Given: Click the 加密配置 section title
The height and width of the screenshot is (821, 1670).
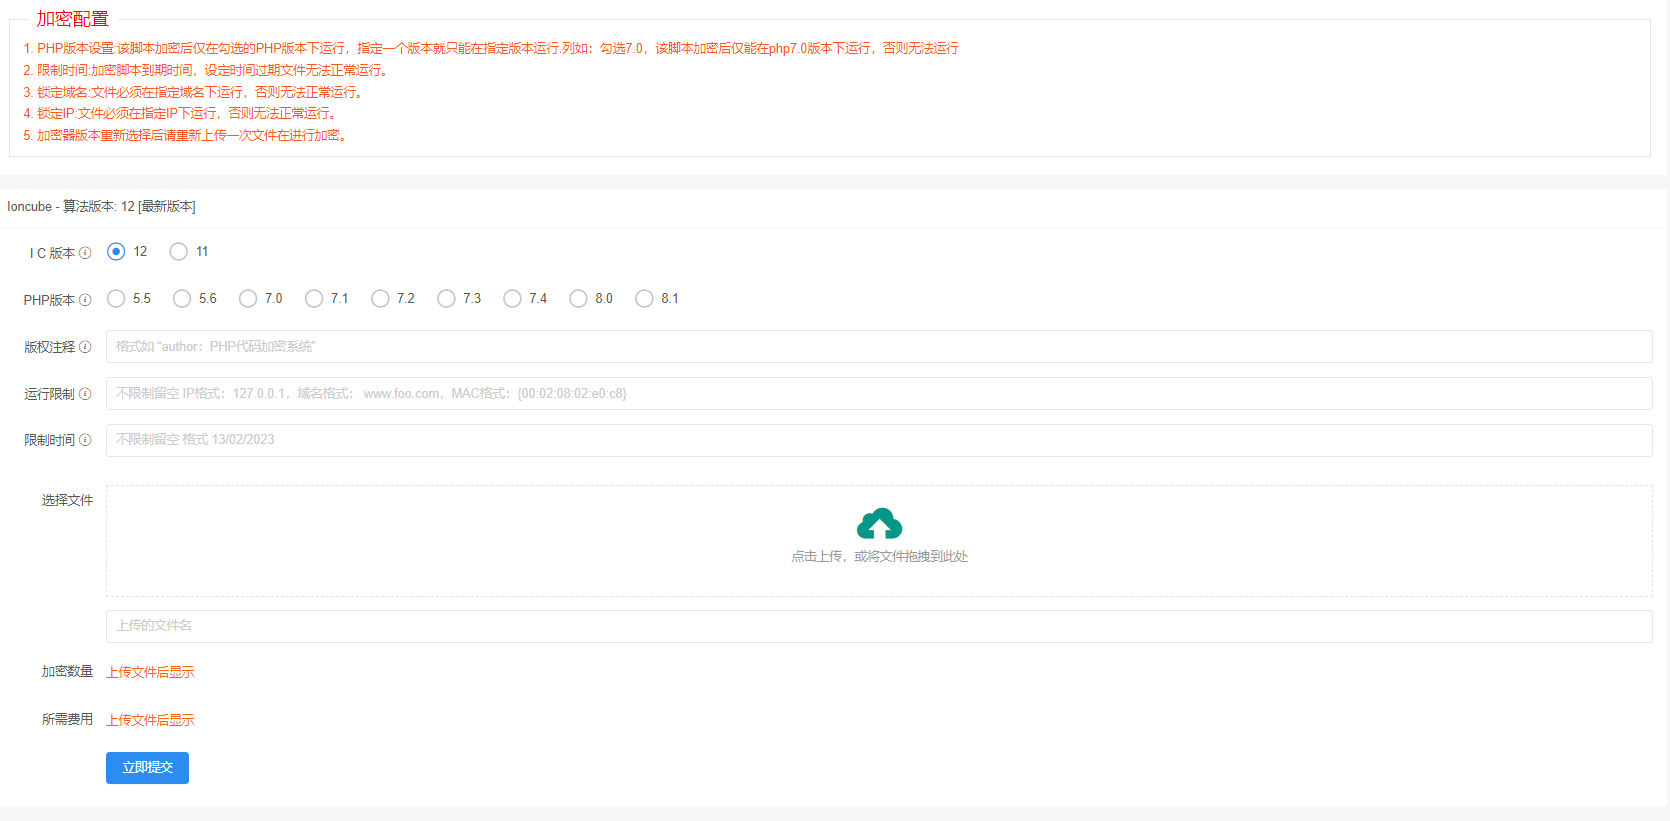Looking at the screenshot, I should click(x=72, y=19).
